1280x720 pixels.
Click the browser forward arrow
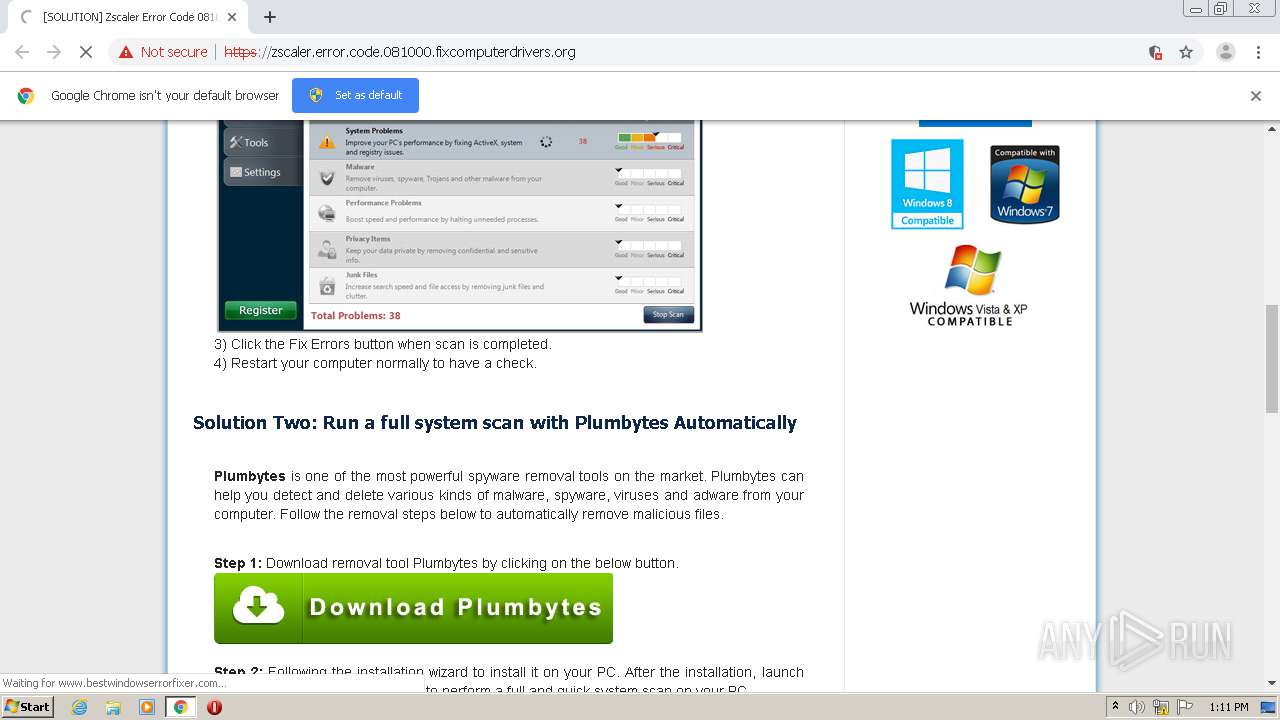[x=54, y=52]
